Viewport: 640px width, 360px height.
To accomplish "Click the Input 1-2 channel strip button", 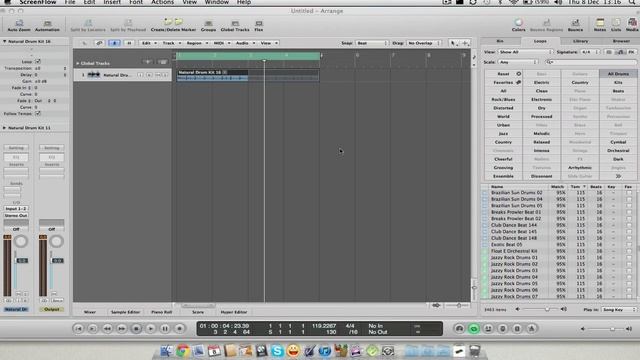I will [16, 209].
